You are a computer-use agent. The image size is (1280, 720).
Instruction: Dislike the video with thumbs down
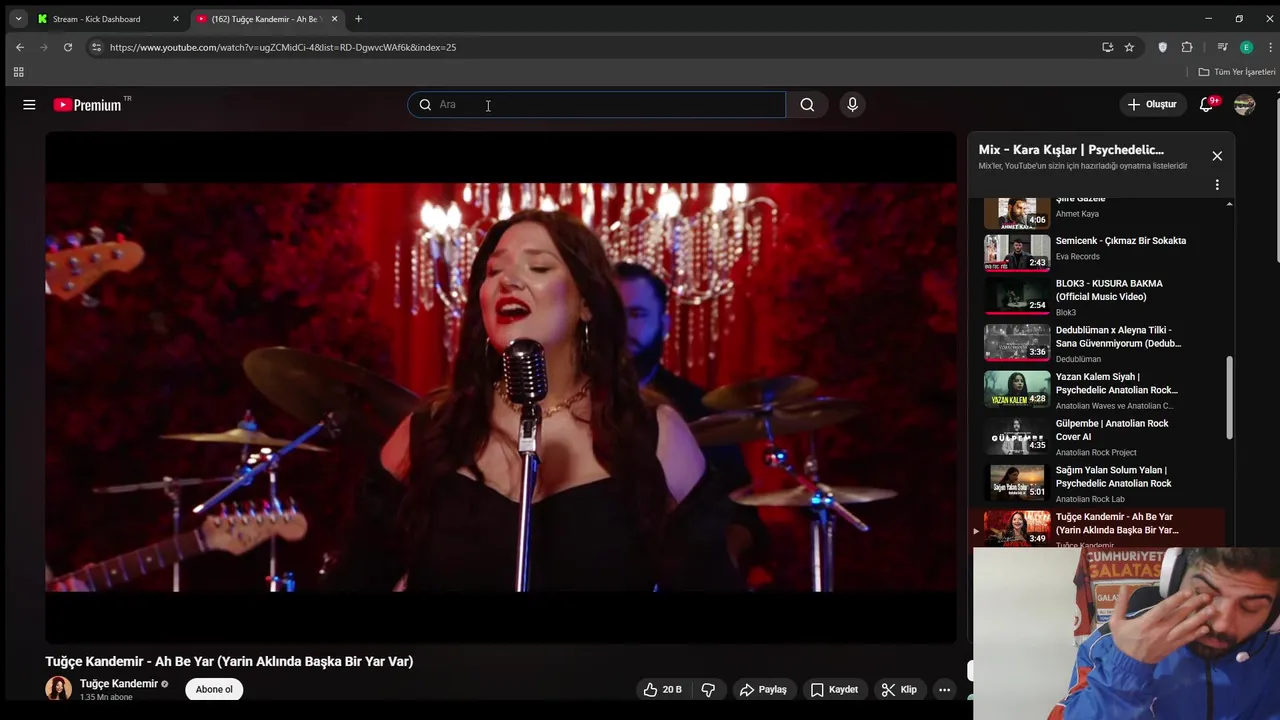point(708,689)
